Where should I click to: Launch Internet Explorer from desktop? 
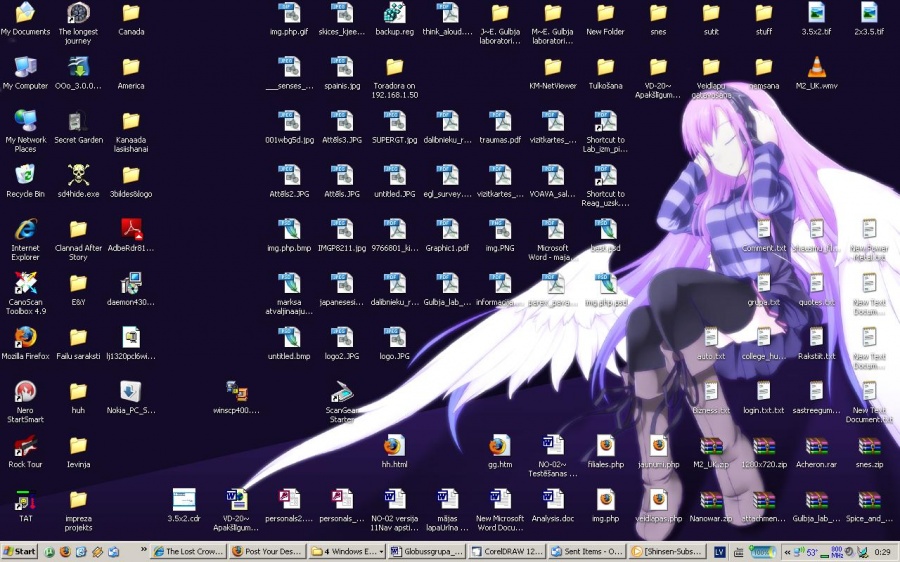25,239
